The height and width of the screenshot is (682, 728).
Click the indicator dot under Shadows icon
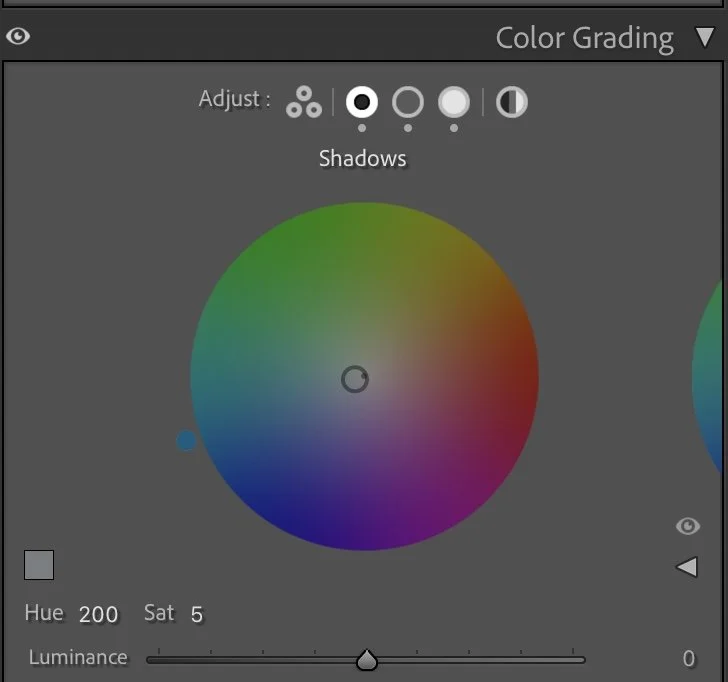pos(362,128)
